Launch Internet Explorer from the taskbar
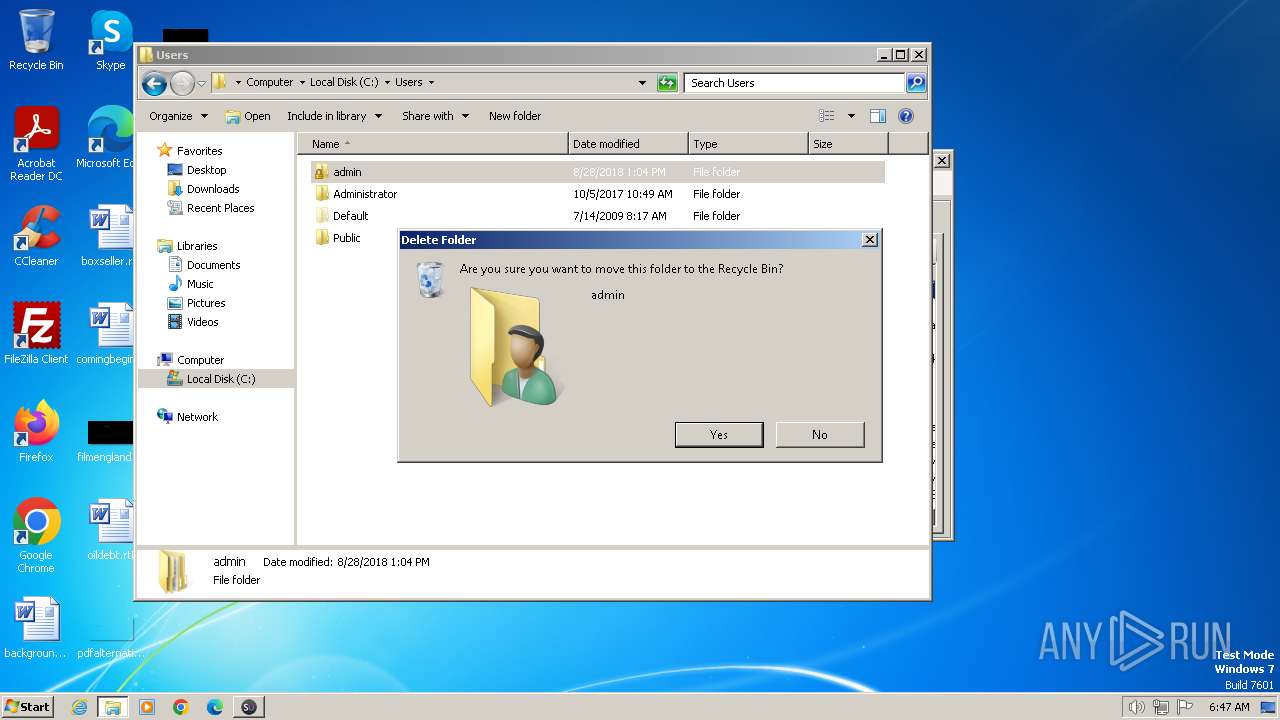The width and height of the screenshot is (1280, 720). pyautogui.click(x=80, y=707)
